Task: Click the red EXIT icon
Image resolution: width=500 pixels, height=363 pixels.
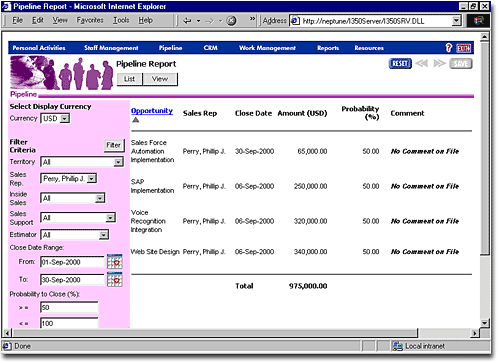Action: tap(463, 48)
